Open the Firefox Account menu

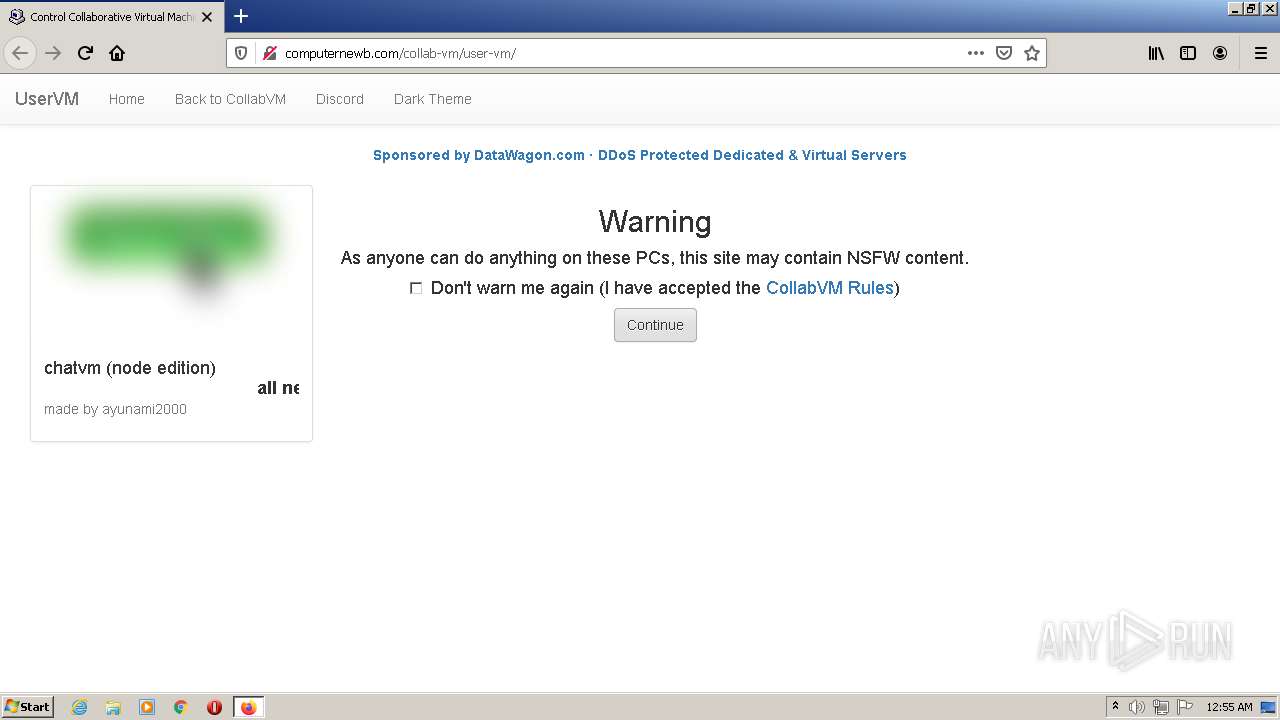coord(1220,53)
